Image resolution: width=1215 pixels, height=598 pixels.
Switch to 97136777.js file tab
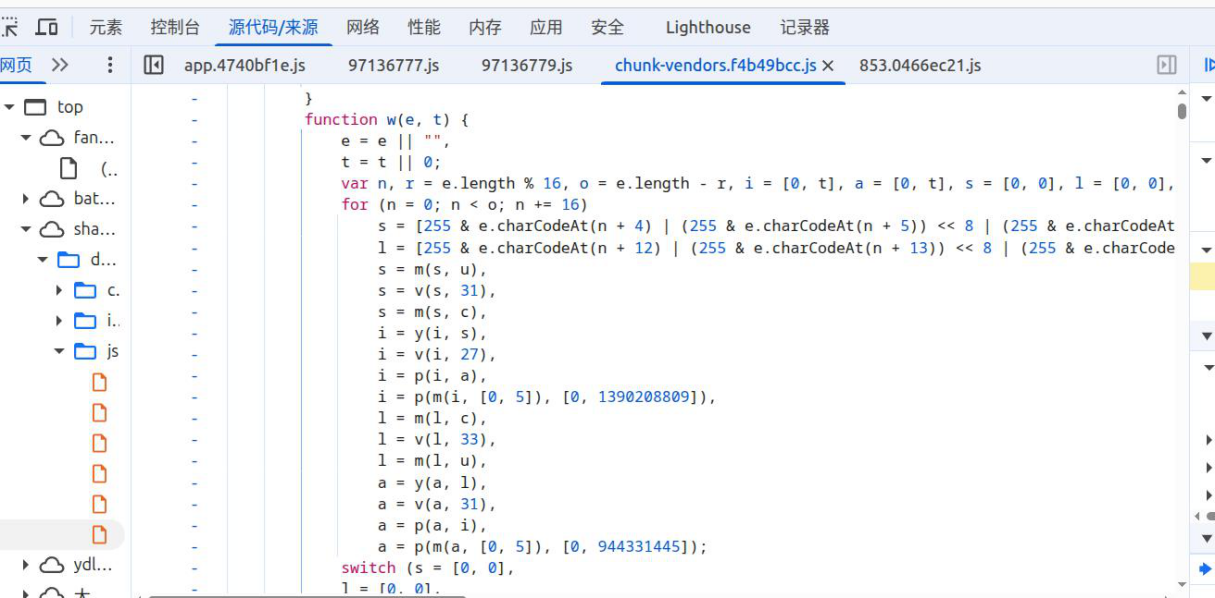pos(394,66)
